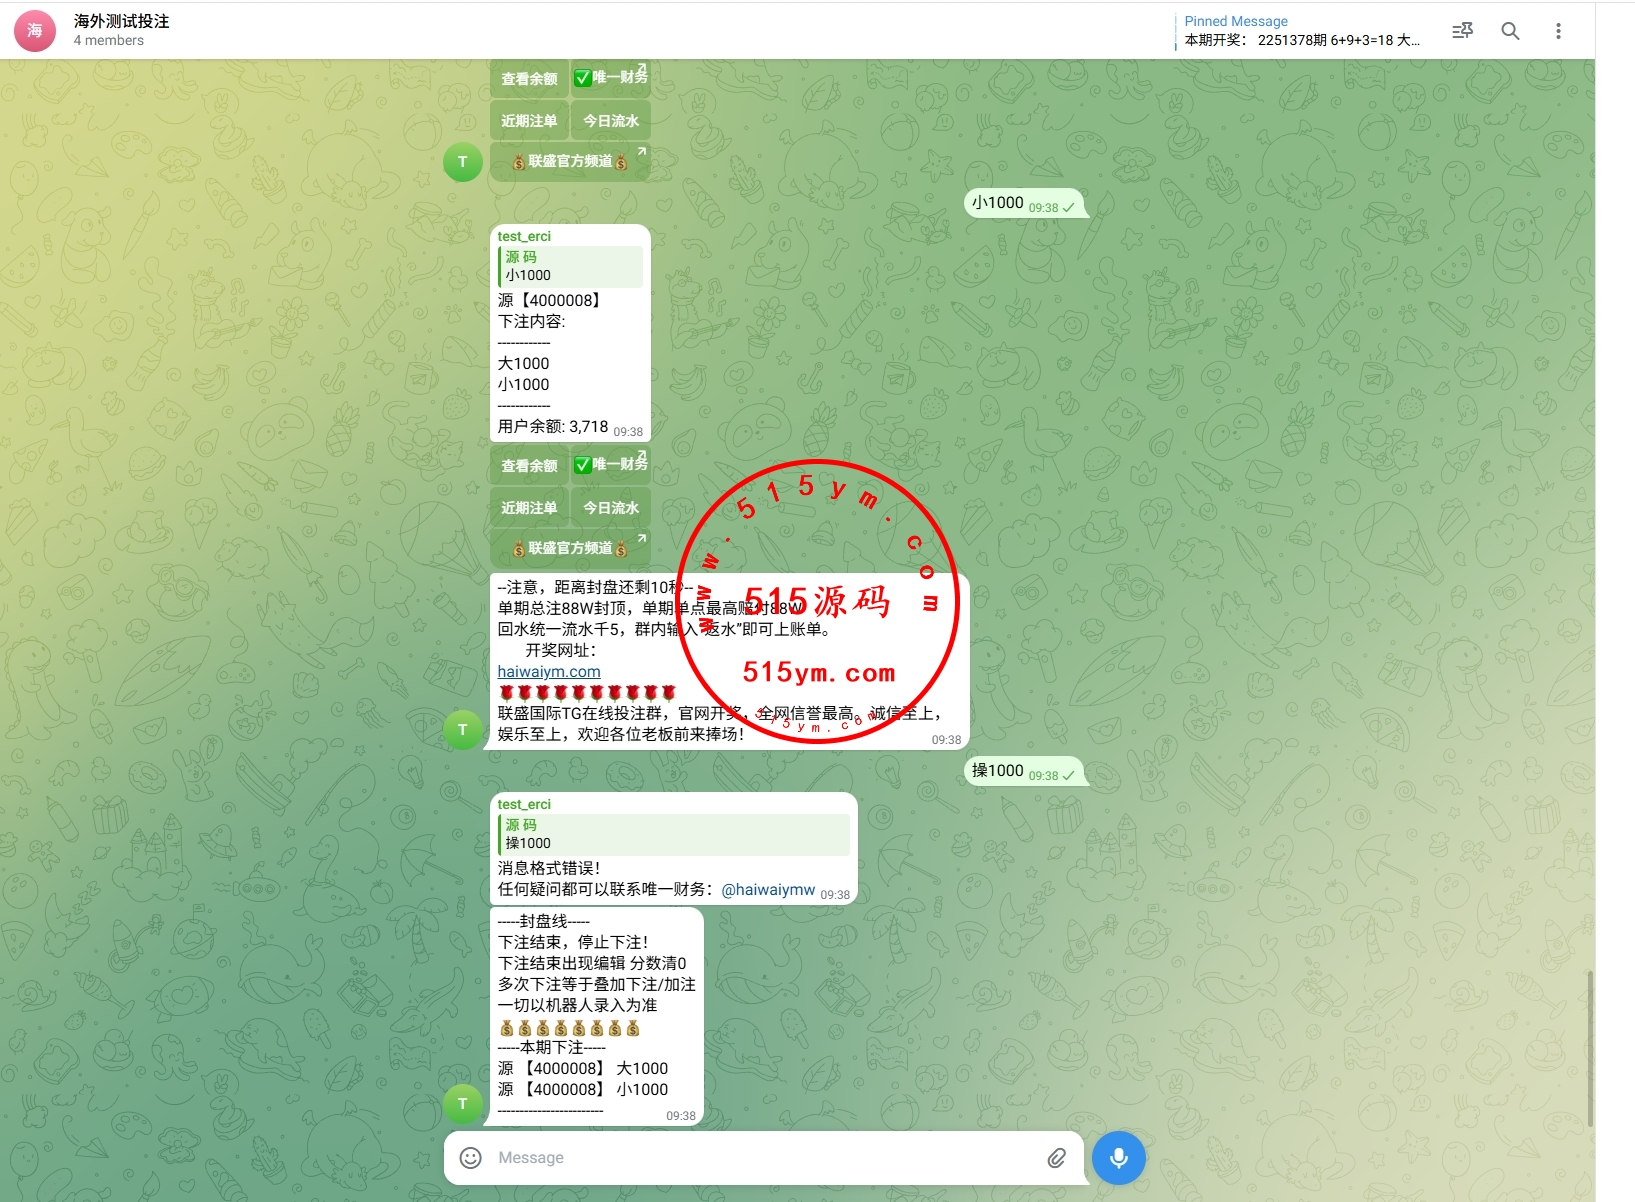This screenshot has height=1202, width=1635.
Task: Click the bot avatar beside the announcement message
Action: click(462, 729)
